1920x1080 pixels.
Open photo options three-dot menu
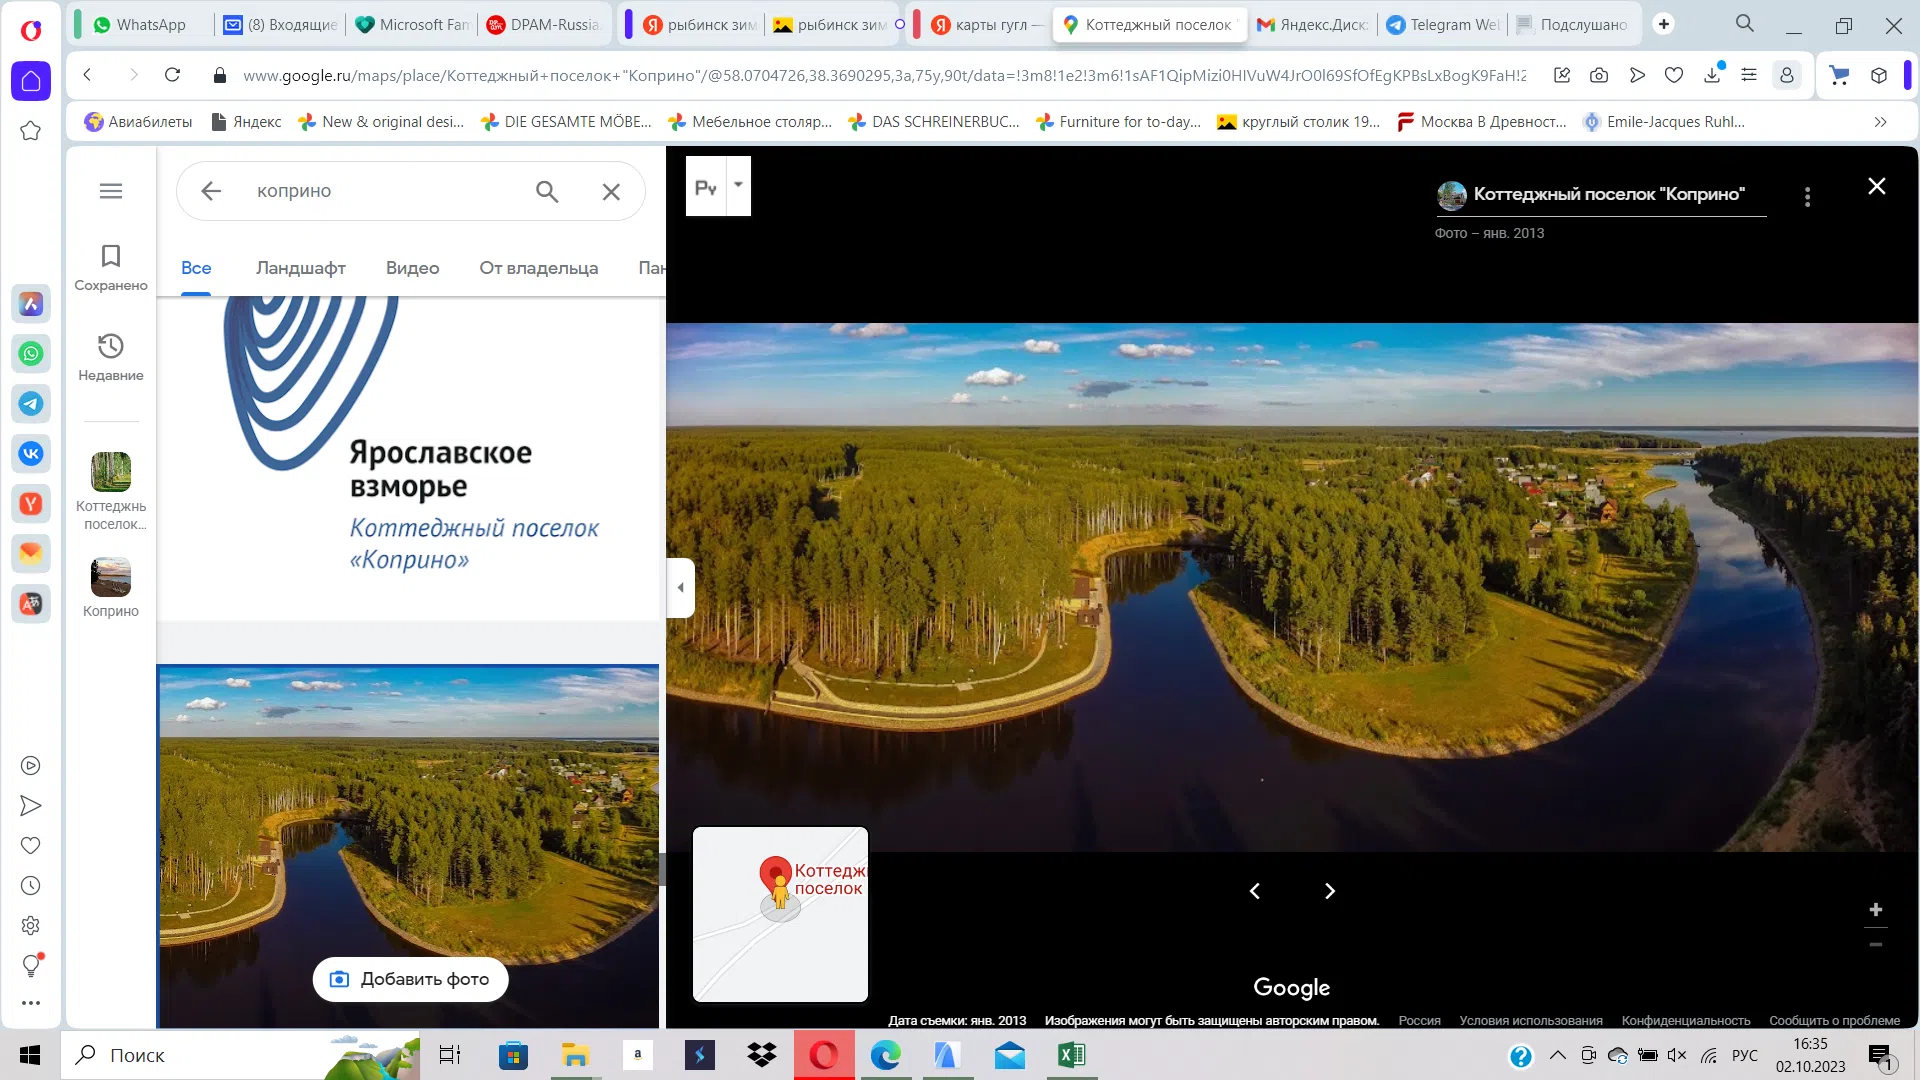click(1807, 197)
